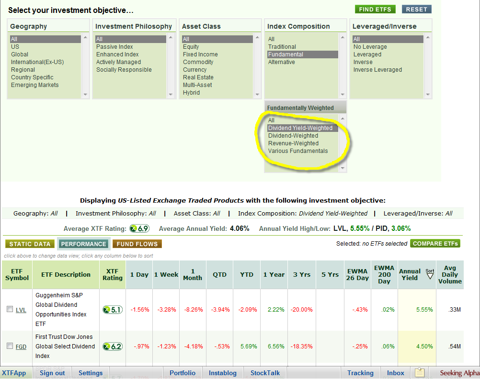Select No Leverage option
The width and height of the screenshot is (480, 379).
(x=370, y=47)
